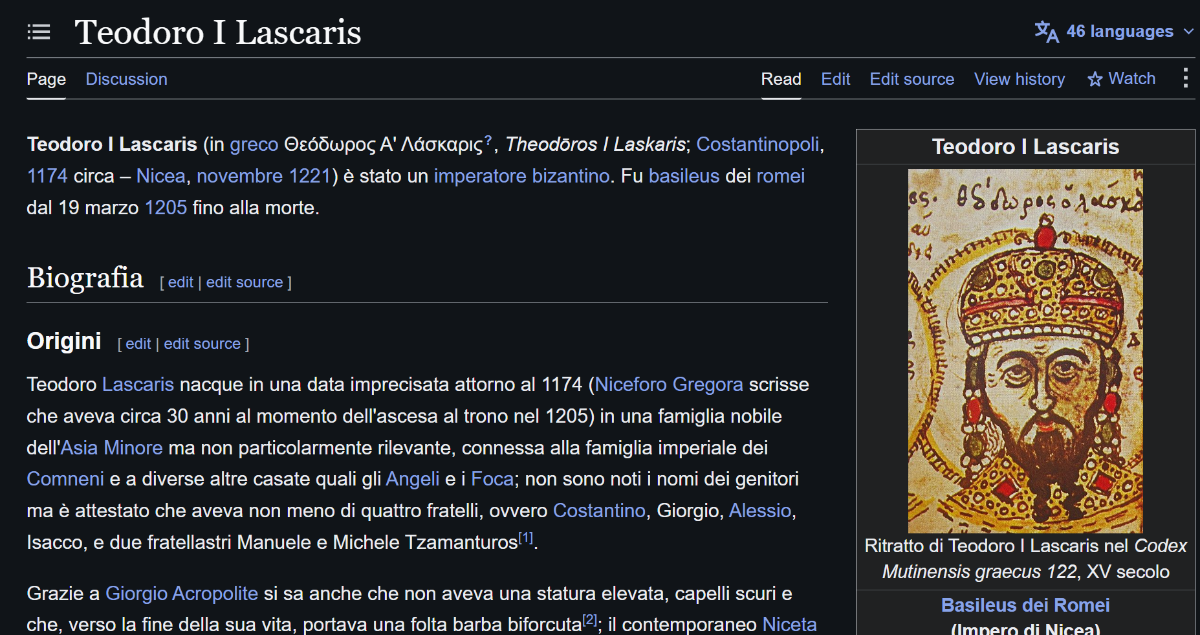This screenshot has width=1200, height=635.
Task: Click the translate languages icon
Action: pos(1046,32)
